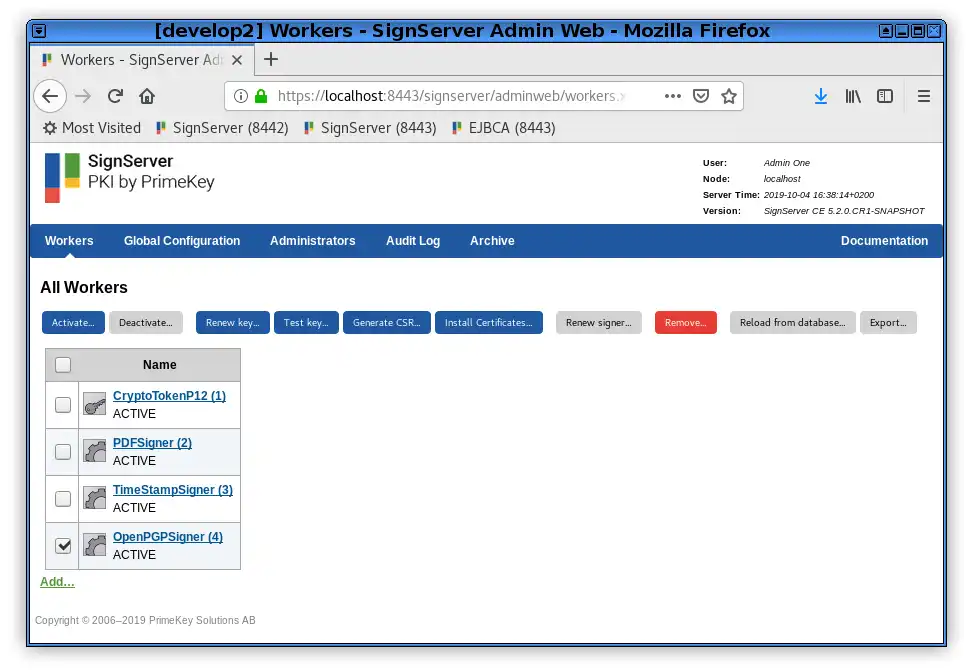This screenshot has width=972, height=670.
Task: Click the PDFSigner gear icon
Action: tap(95, 451)
